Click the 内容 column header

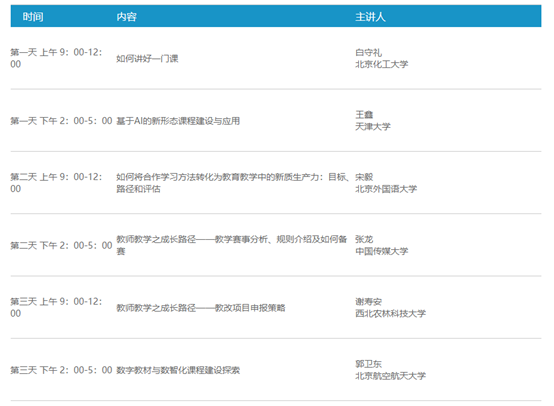tap(126, 16)
